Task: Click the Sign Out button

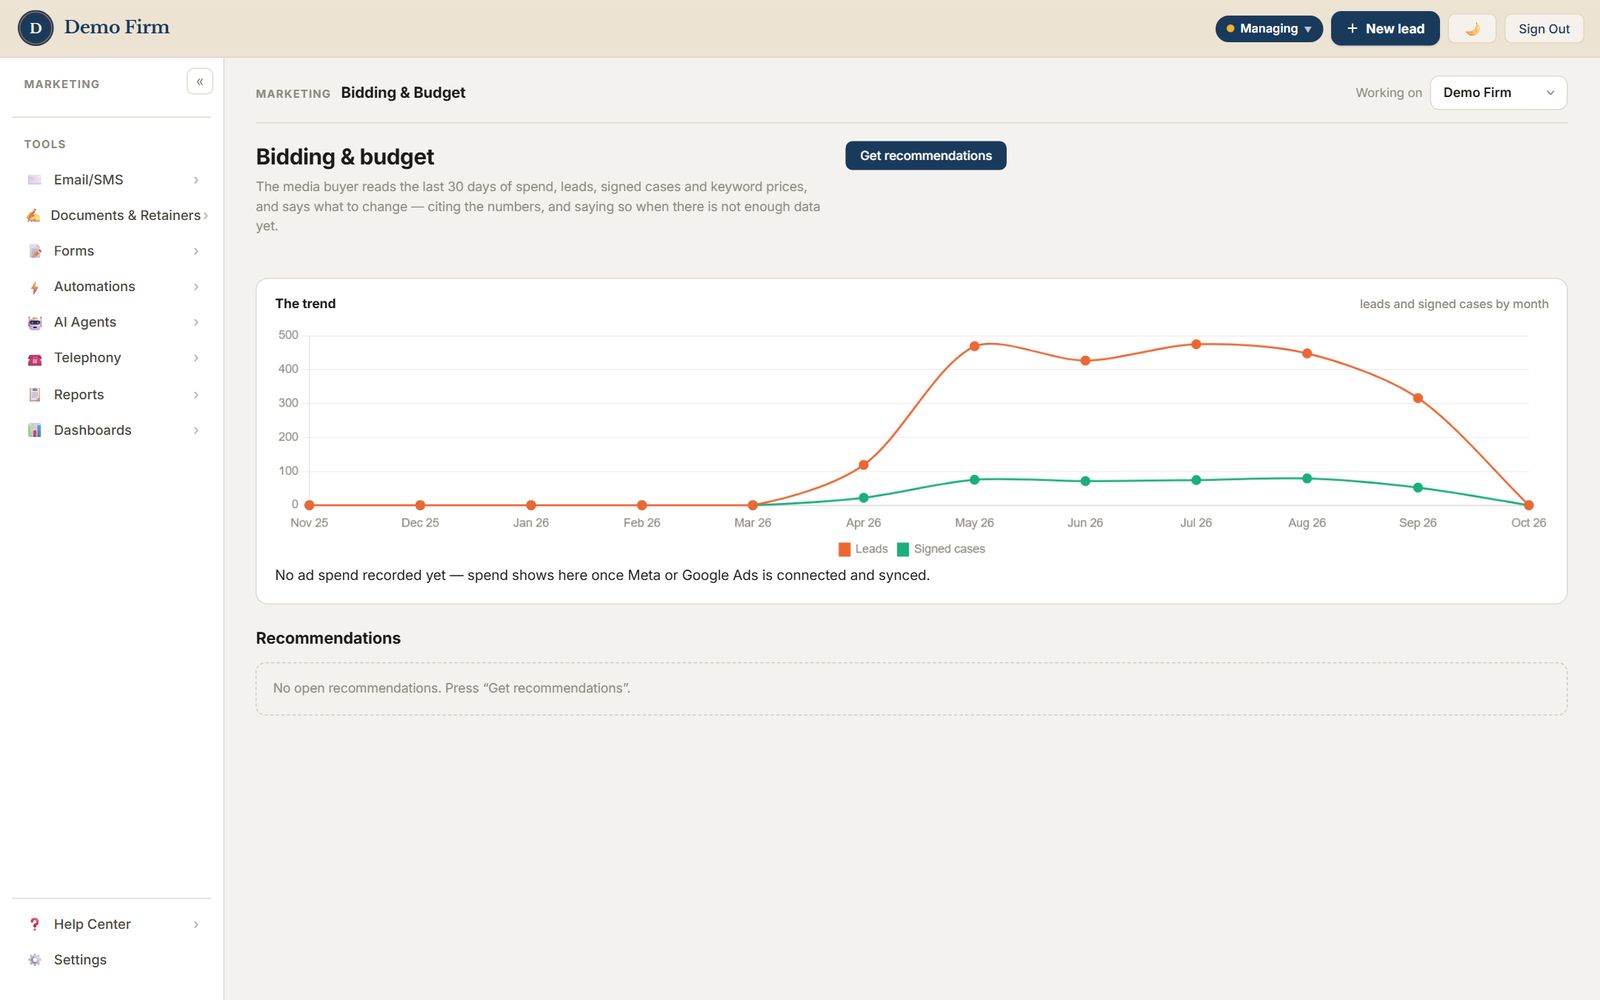Action: (1544, 29)
